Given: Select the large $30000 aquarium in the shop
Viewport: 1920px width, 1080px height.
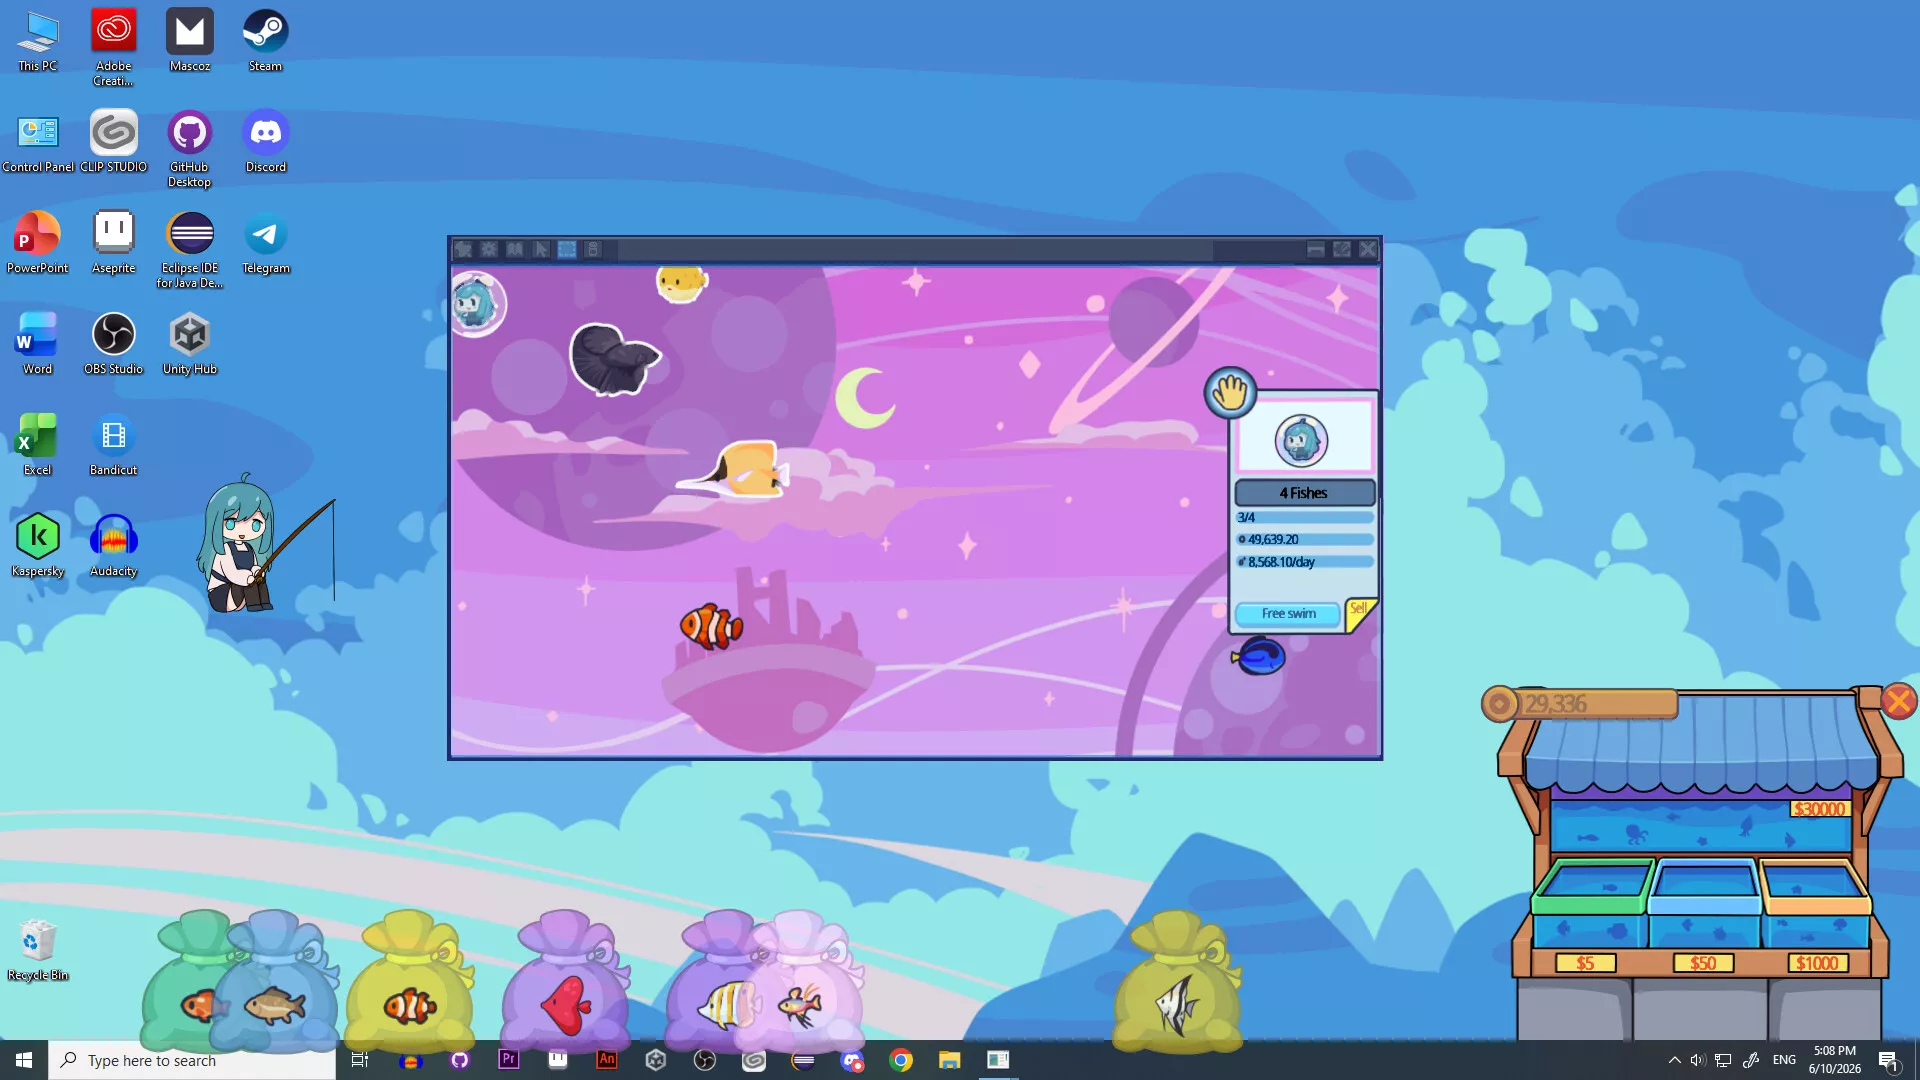Looking at the screenshot, I should tap(1700, 826).
